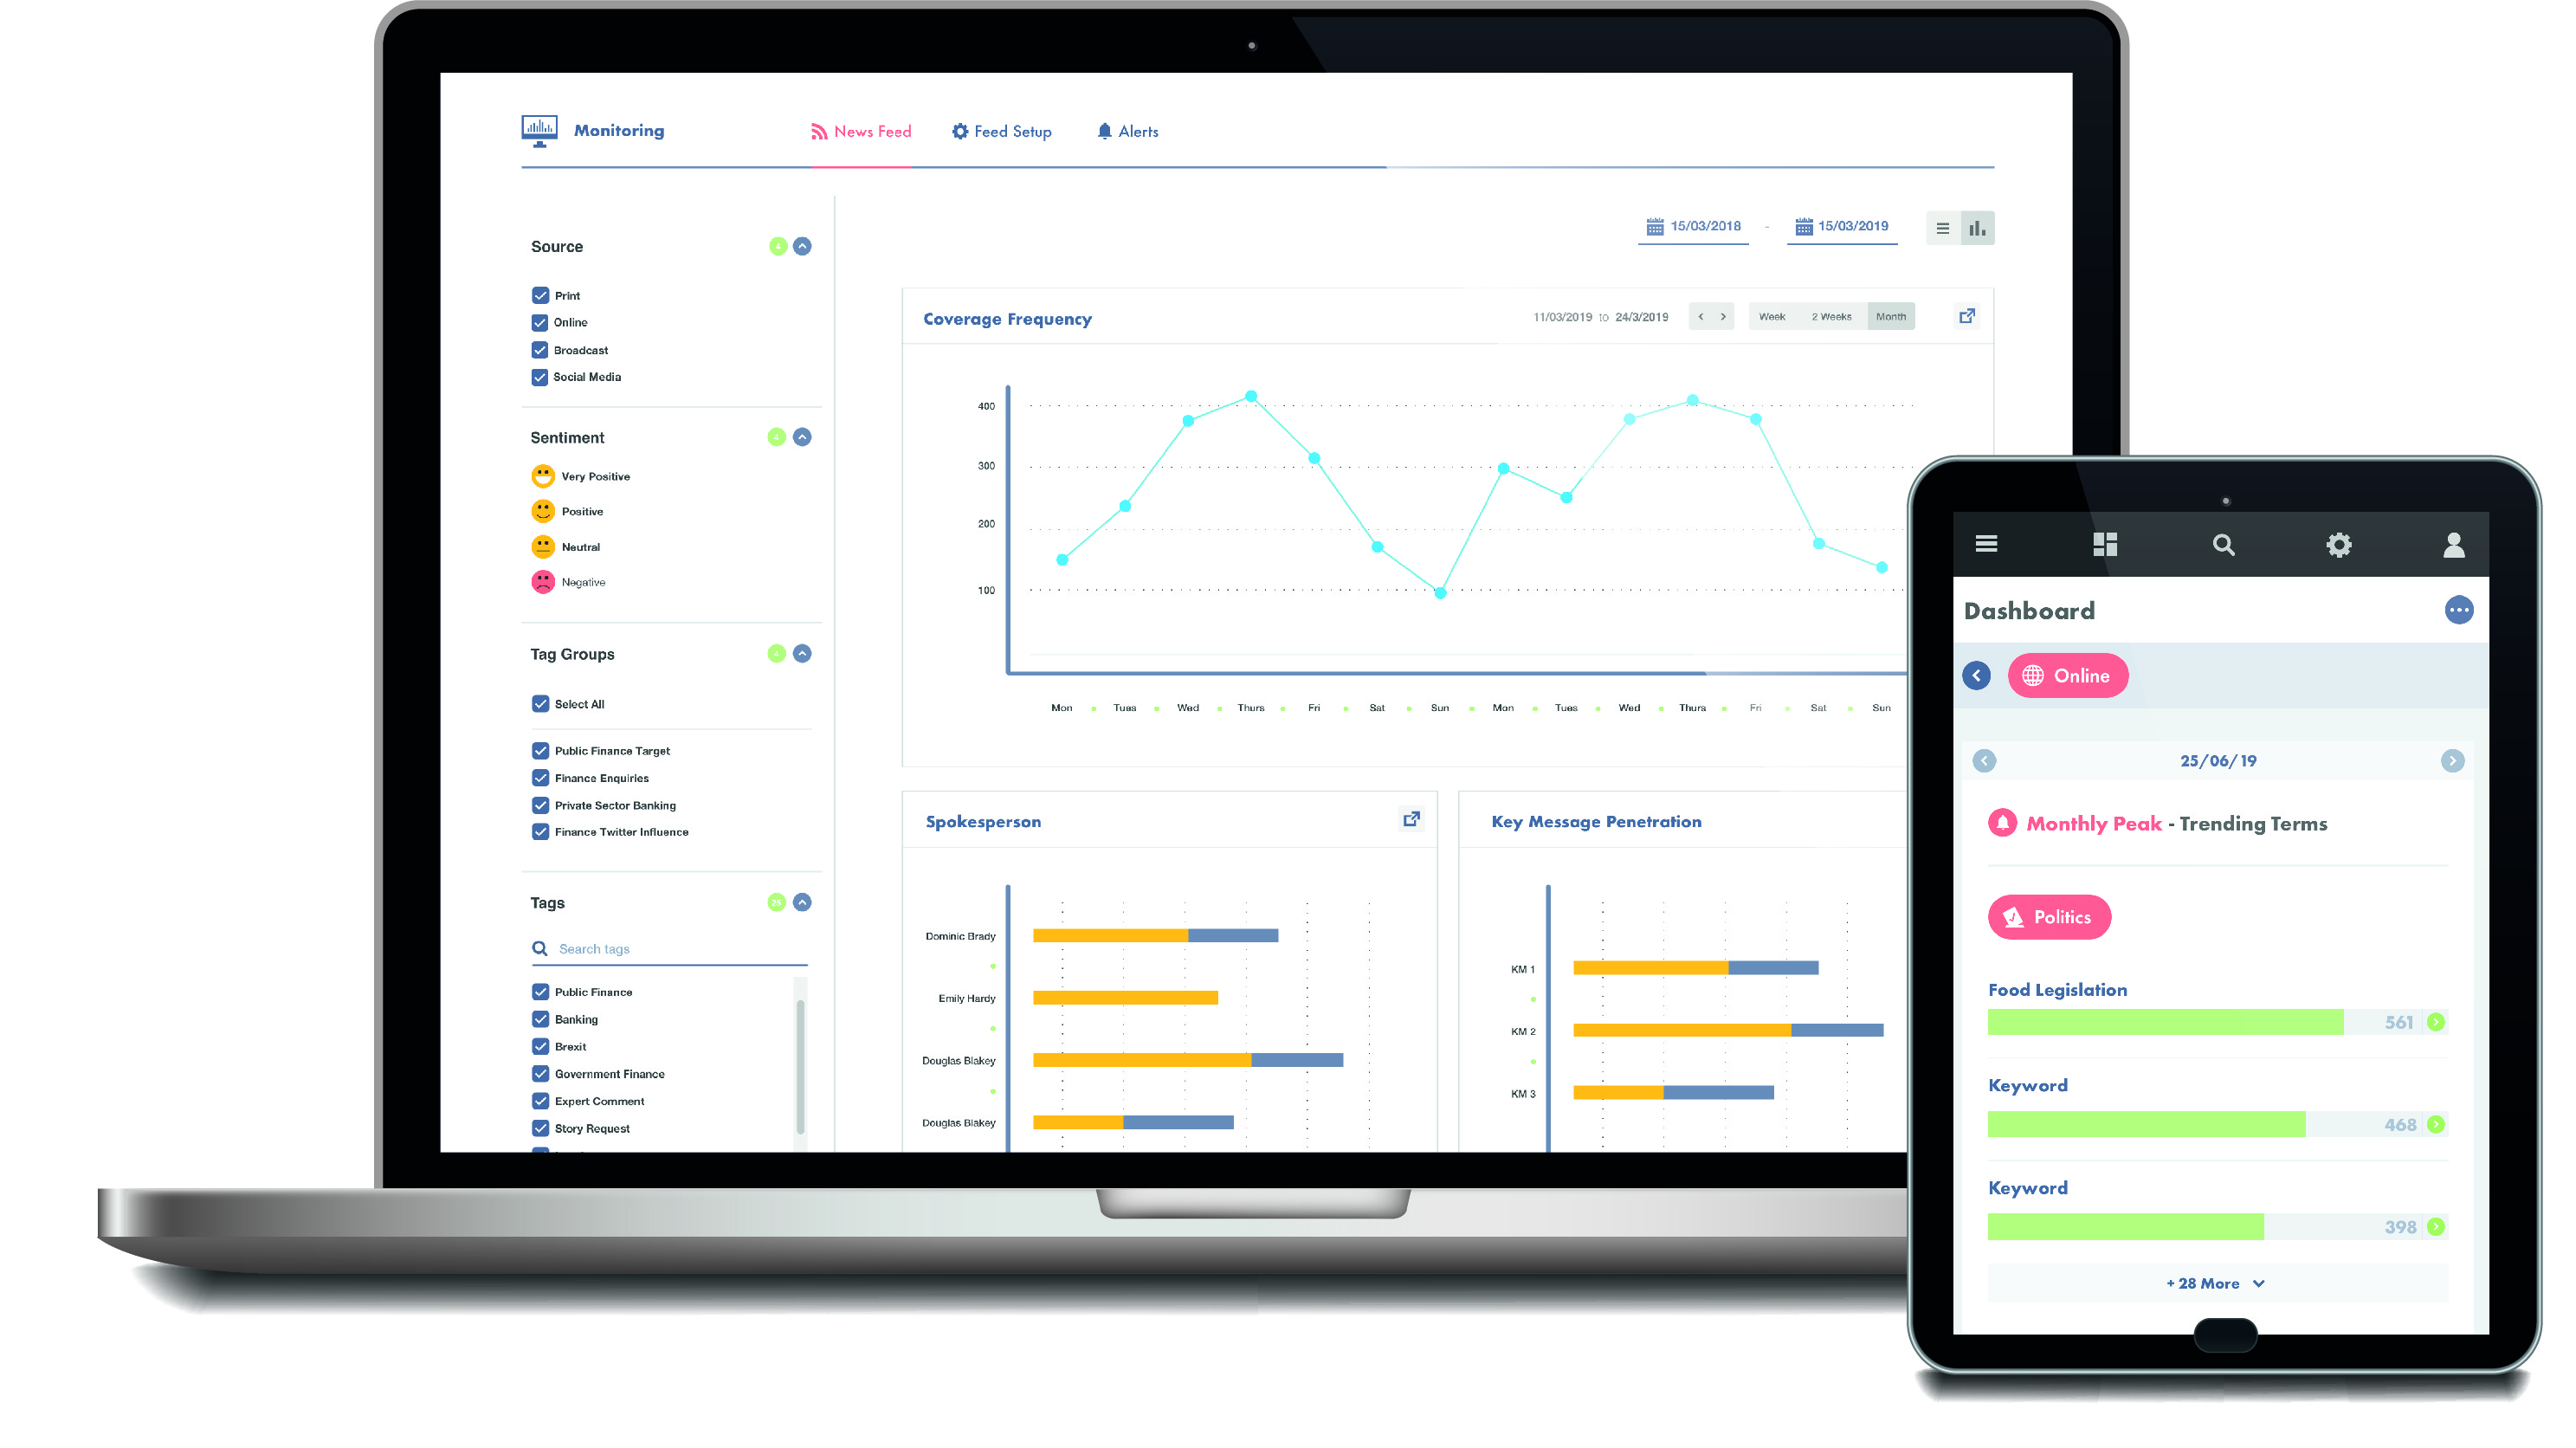Screen dimensions: 2576x1448
Task: Expand the Source filter section
Action: pyautogui.click(x=800, y=246)
